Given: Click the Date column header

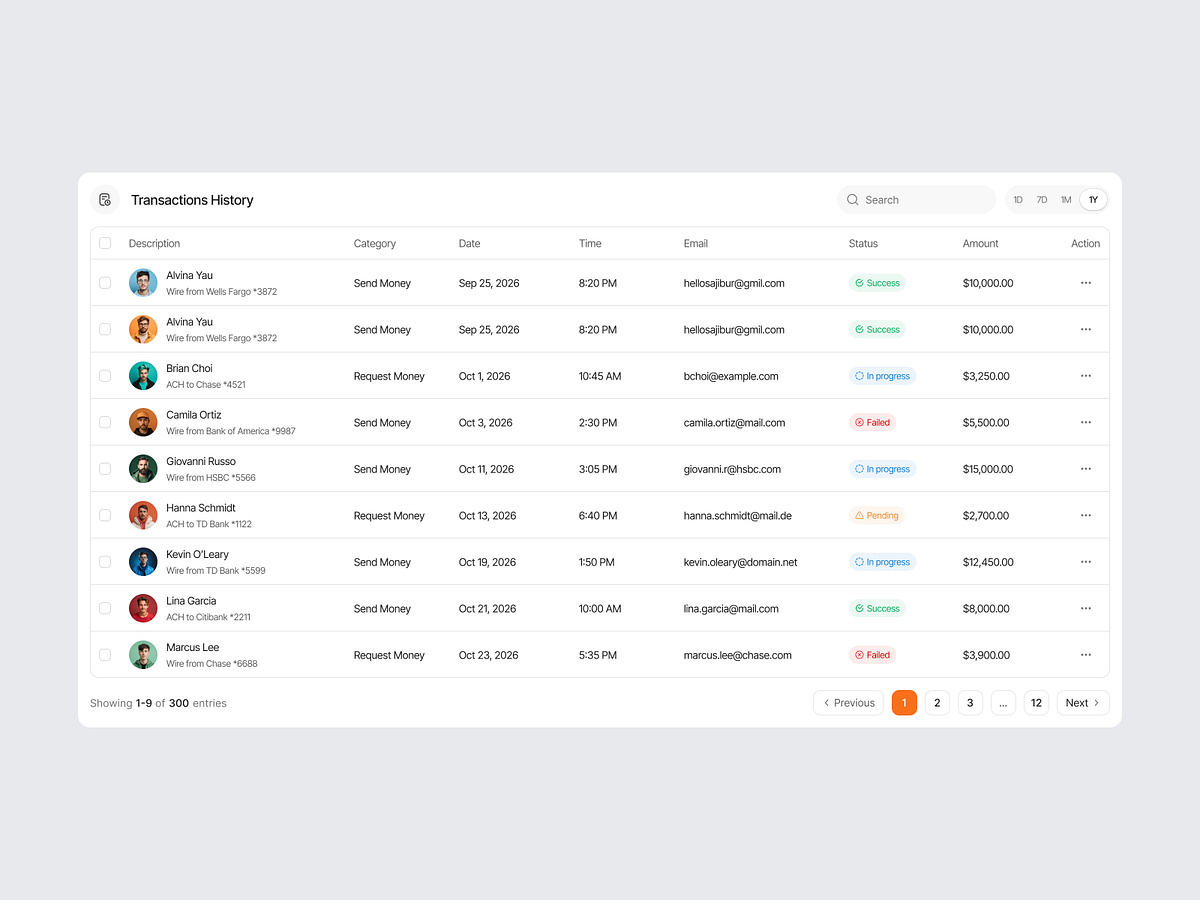Looking at the screenshot, I should [x=470, y=243].
